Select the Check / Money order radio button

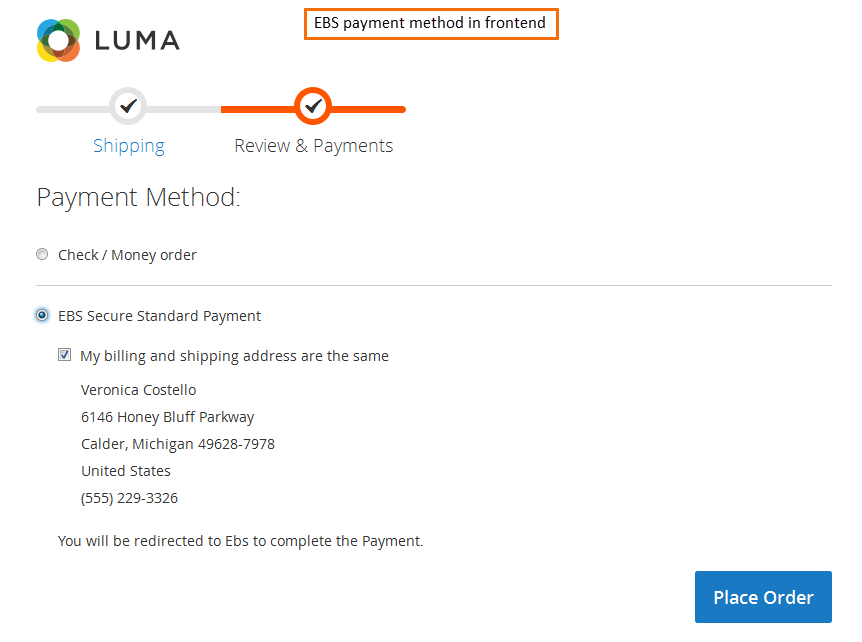click(42, 255)
